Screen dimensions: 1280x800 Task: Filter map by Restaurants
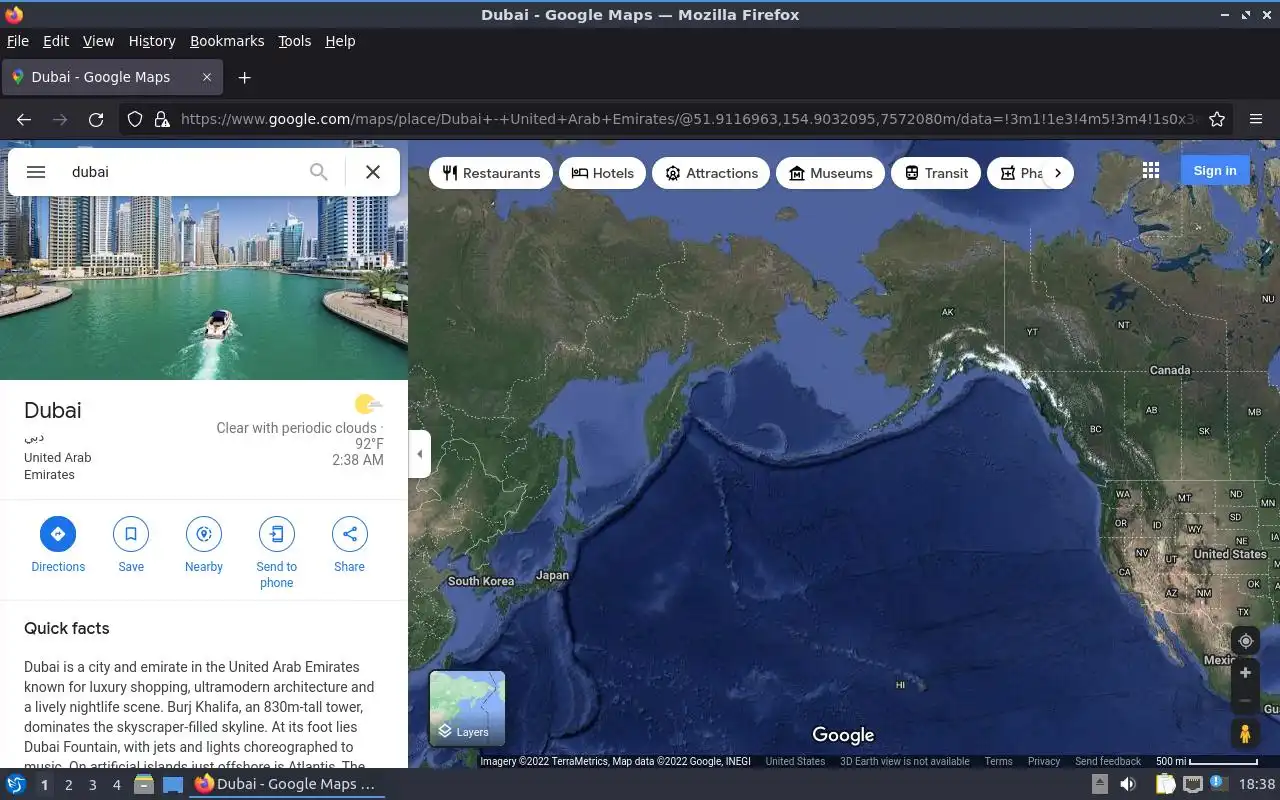[x=491, y=173]
